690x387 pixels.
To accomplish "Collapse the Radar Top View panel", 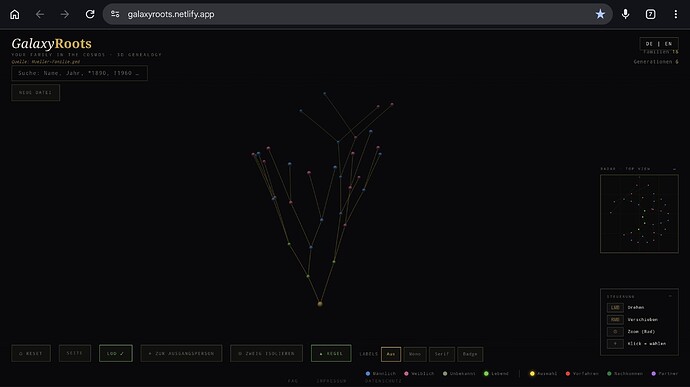I will click(674, 169).
